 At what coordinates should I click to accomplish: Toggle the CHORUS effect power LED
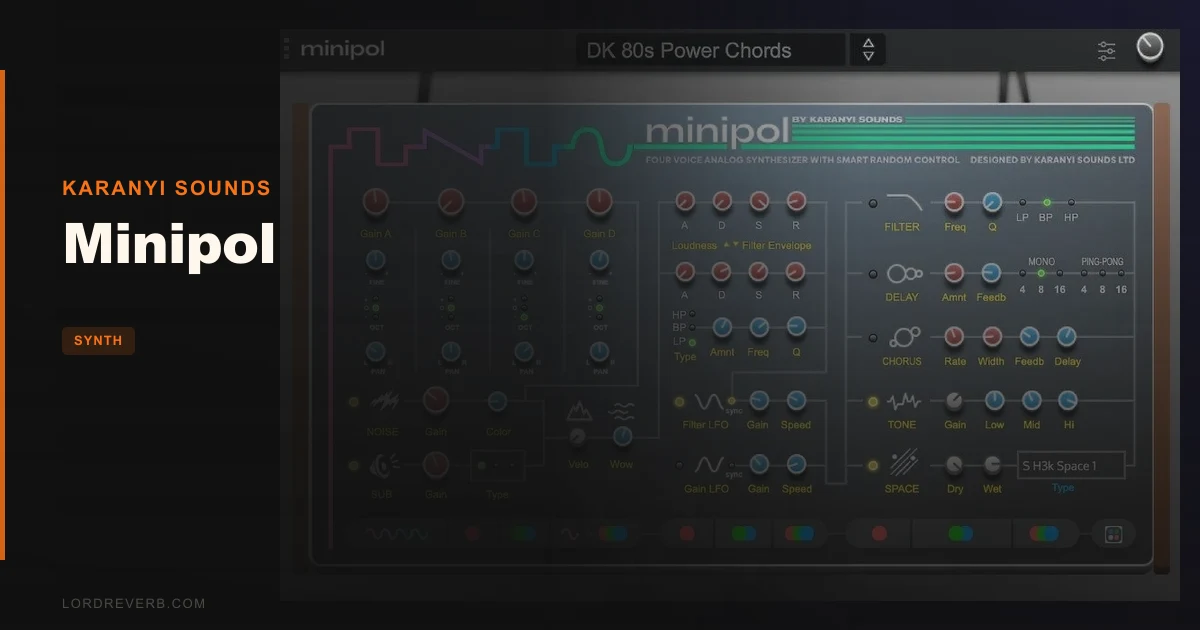[872, 338]
